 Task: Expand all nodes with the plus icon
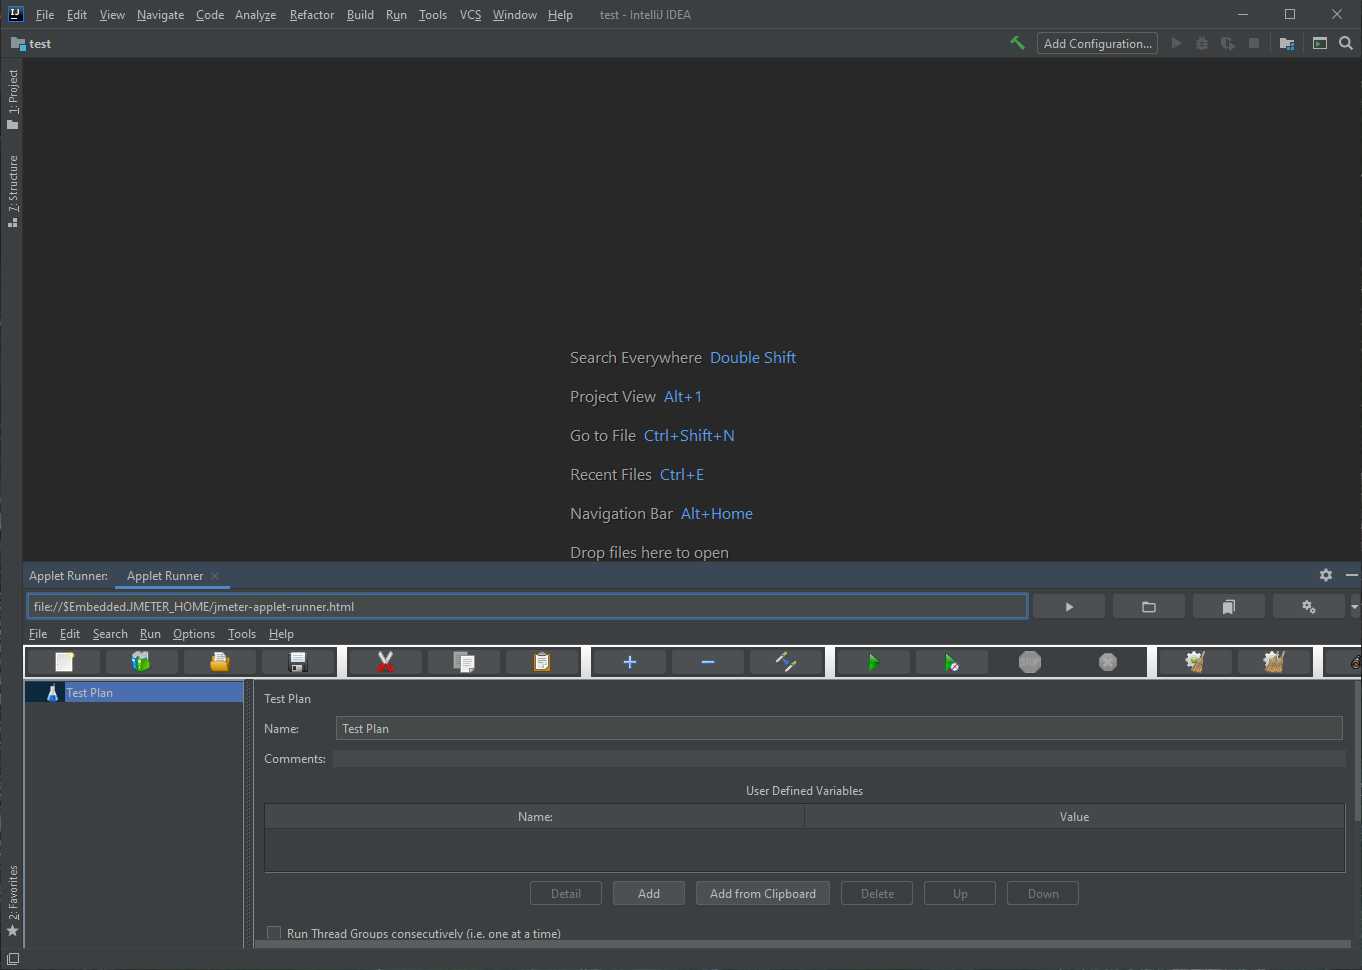click(x=630, y=662)
